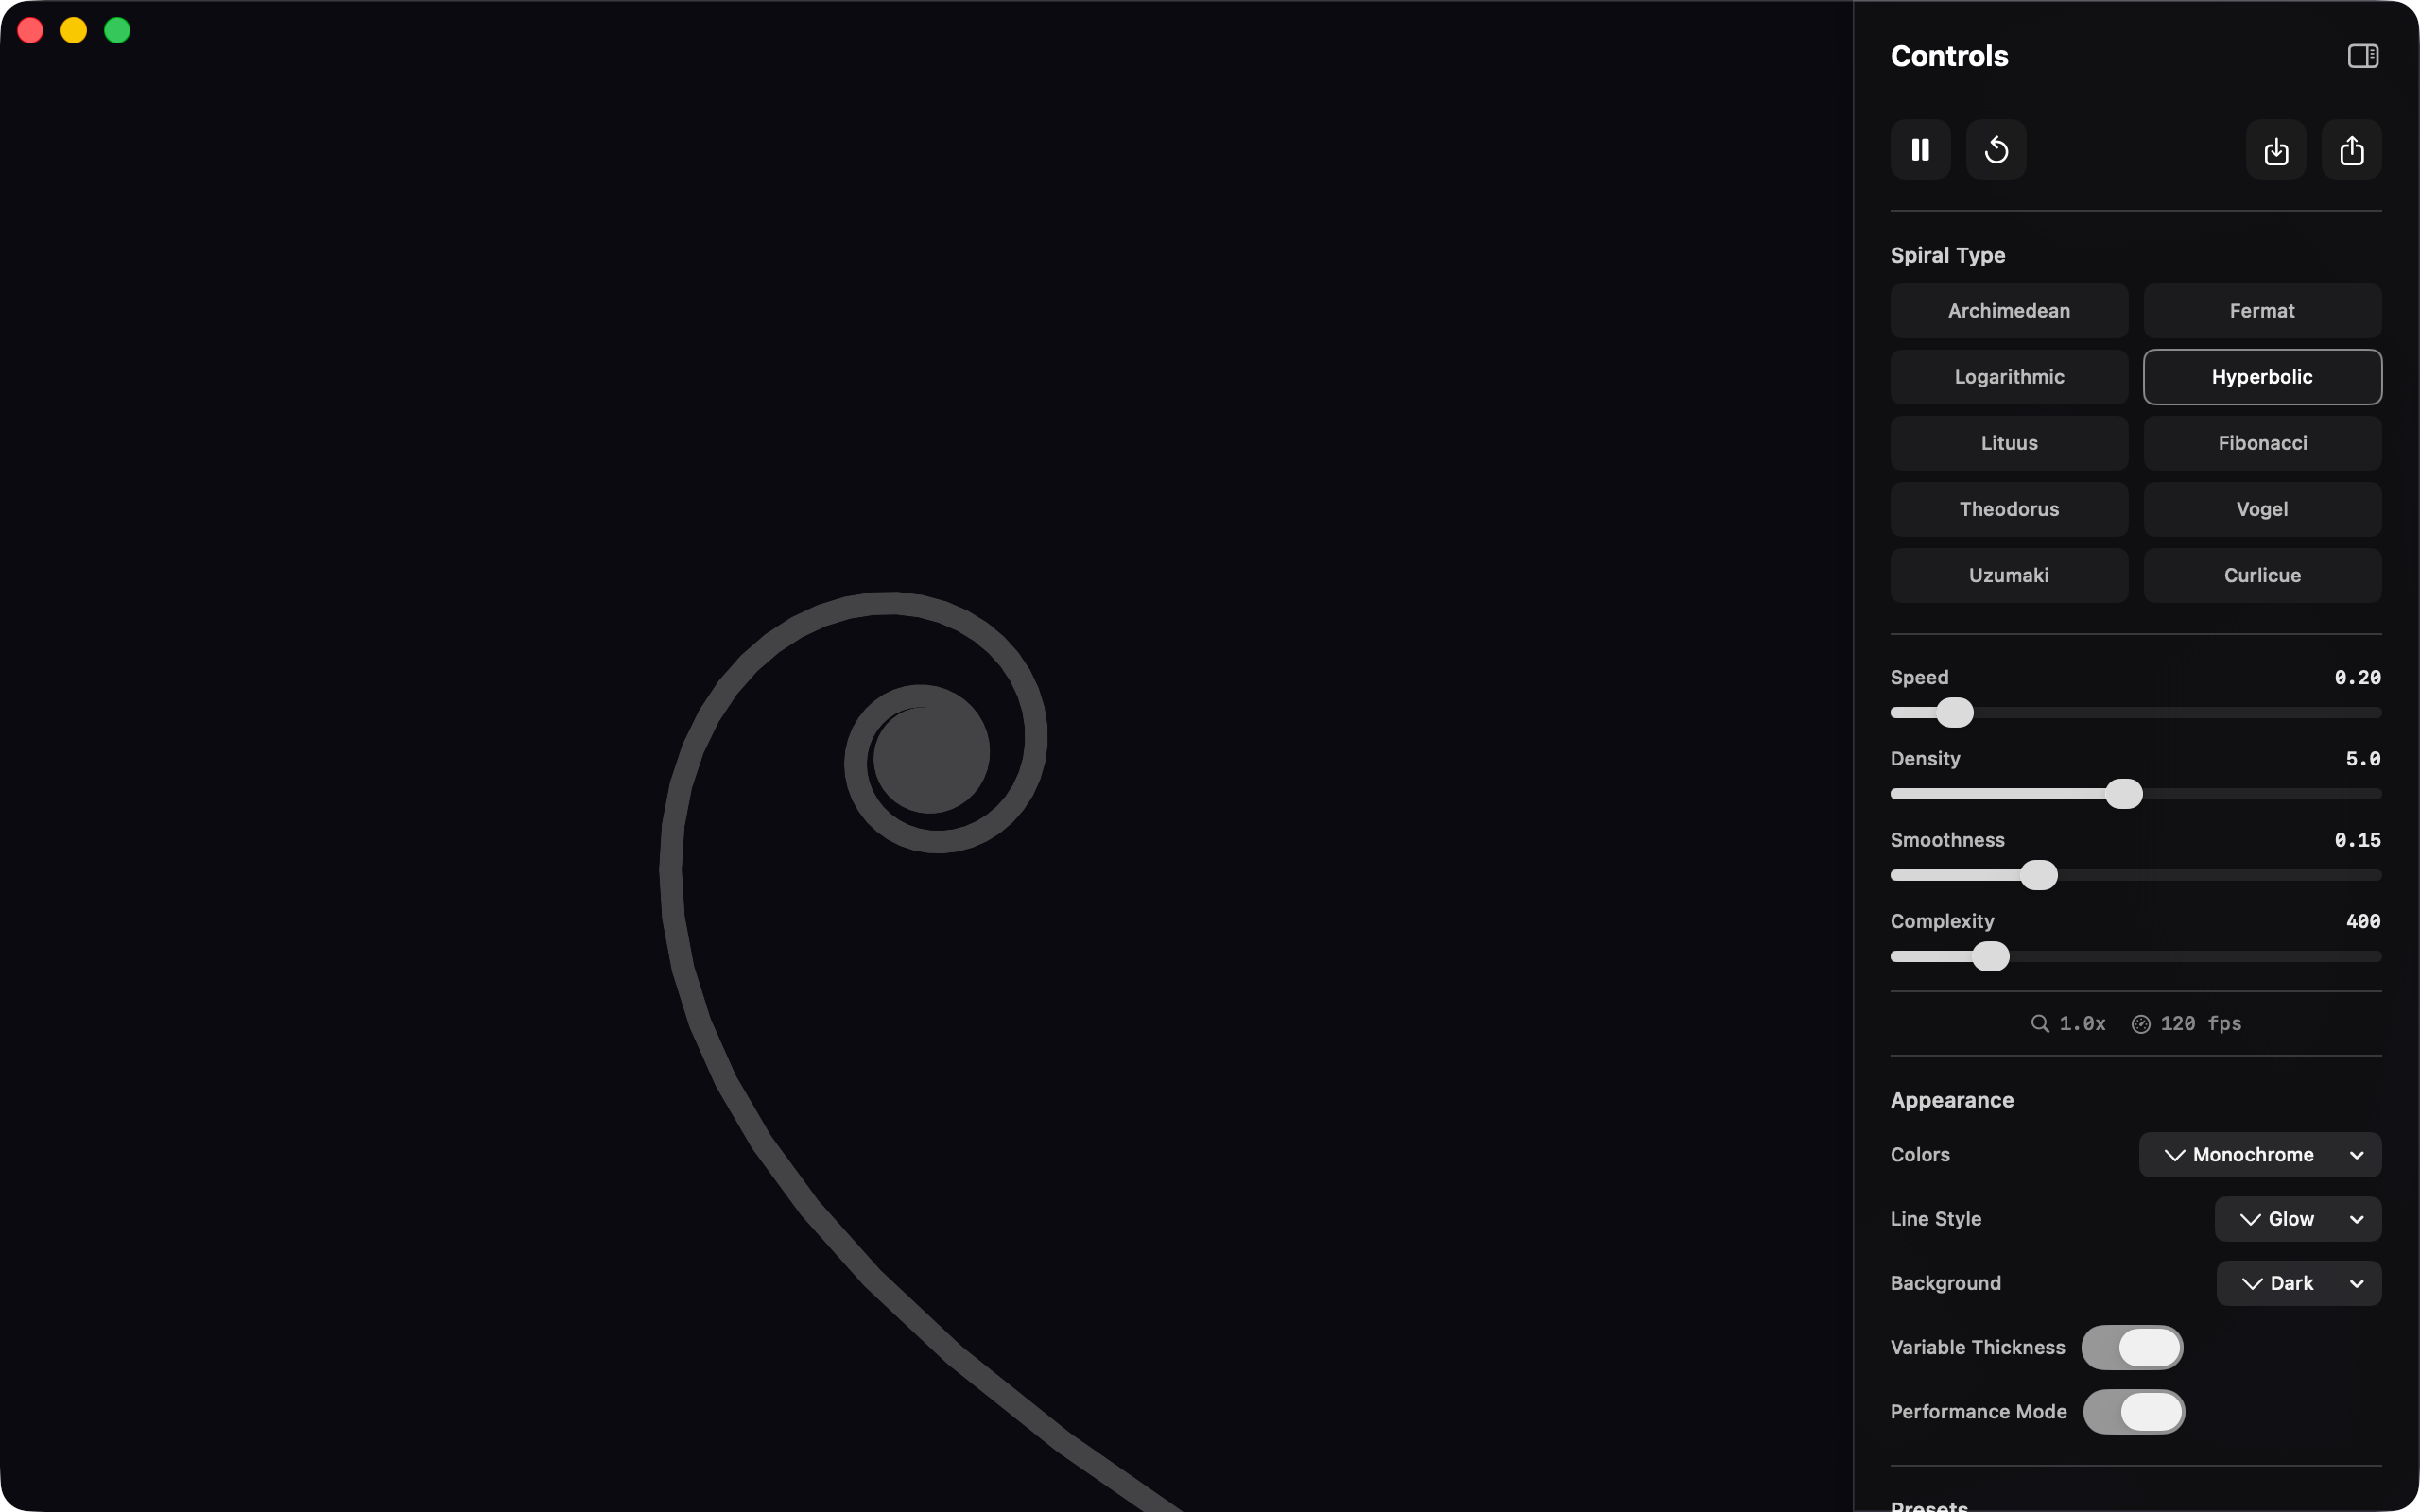2420x1512 pixels.
Task: Click the Speed slider handle
Action: point(1955,713)
